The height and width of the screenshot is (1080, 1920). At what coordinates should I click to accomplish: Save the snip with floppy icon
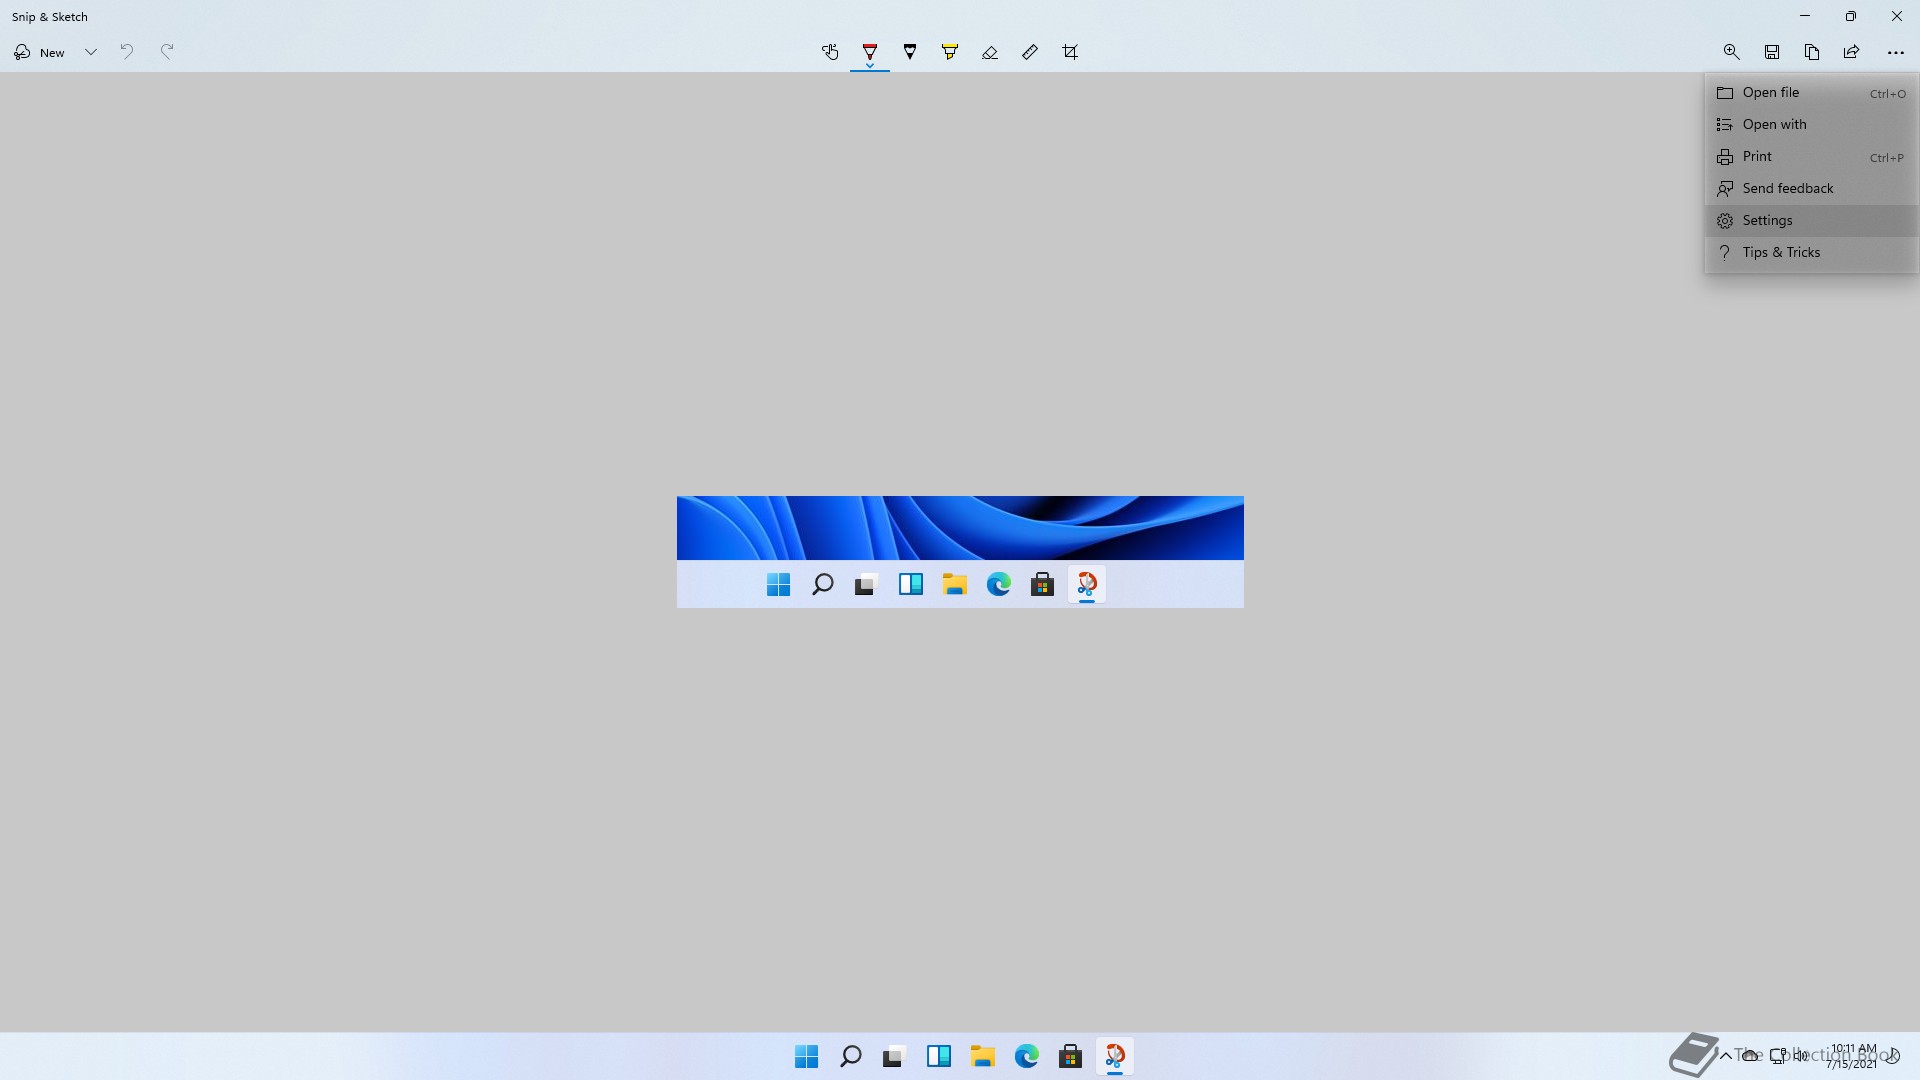1772,52
